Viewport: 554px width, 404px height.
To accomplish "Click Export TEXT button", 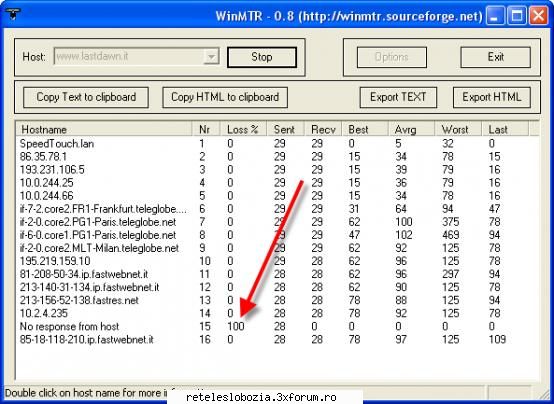I will tap(398, 97).
